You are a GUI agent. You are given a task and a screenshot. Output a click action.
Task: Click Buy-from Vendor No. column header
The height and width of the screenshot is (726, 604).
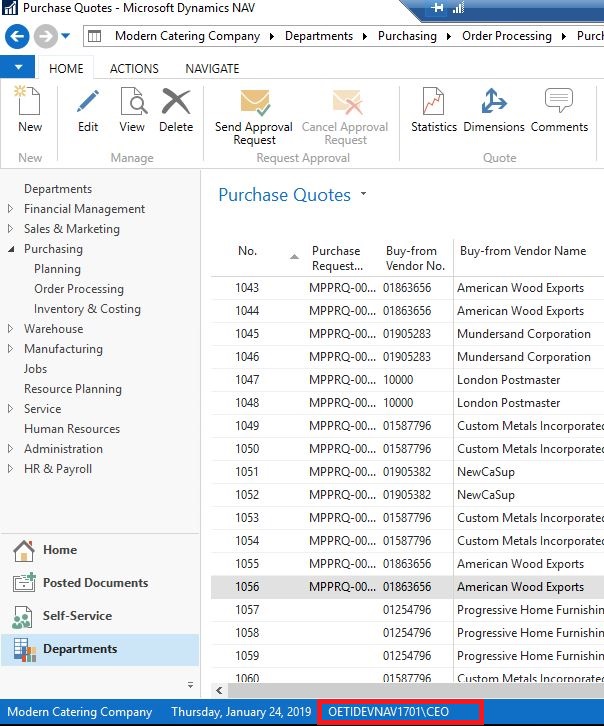pyautogui.click(x=415, y=258)
